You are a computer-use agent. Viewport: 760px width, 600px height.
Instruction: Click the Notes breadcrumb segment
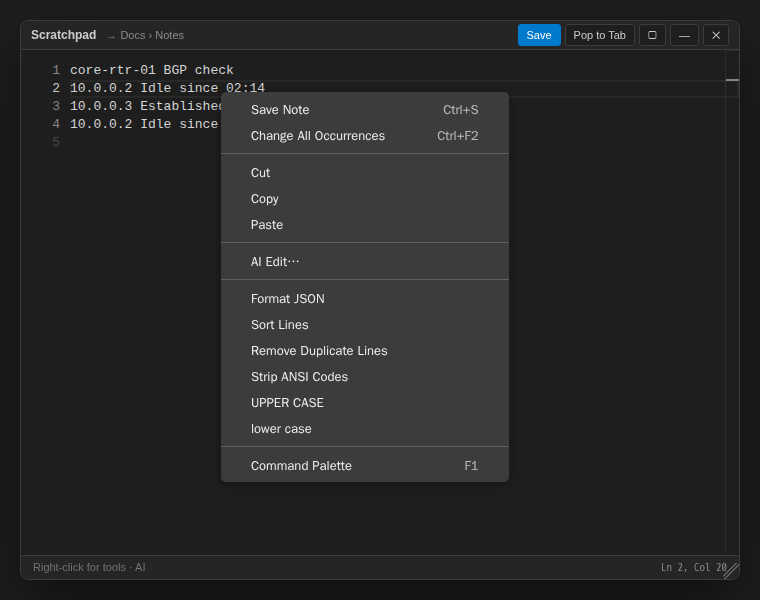click(x=169, y=35)
